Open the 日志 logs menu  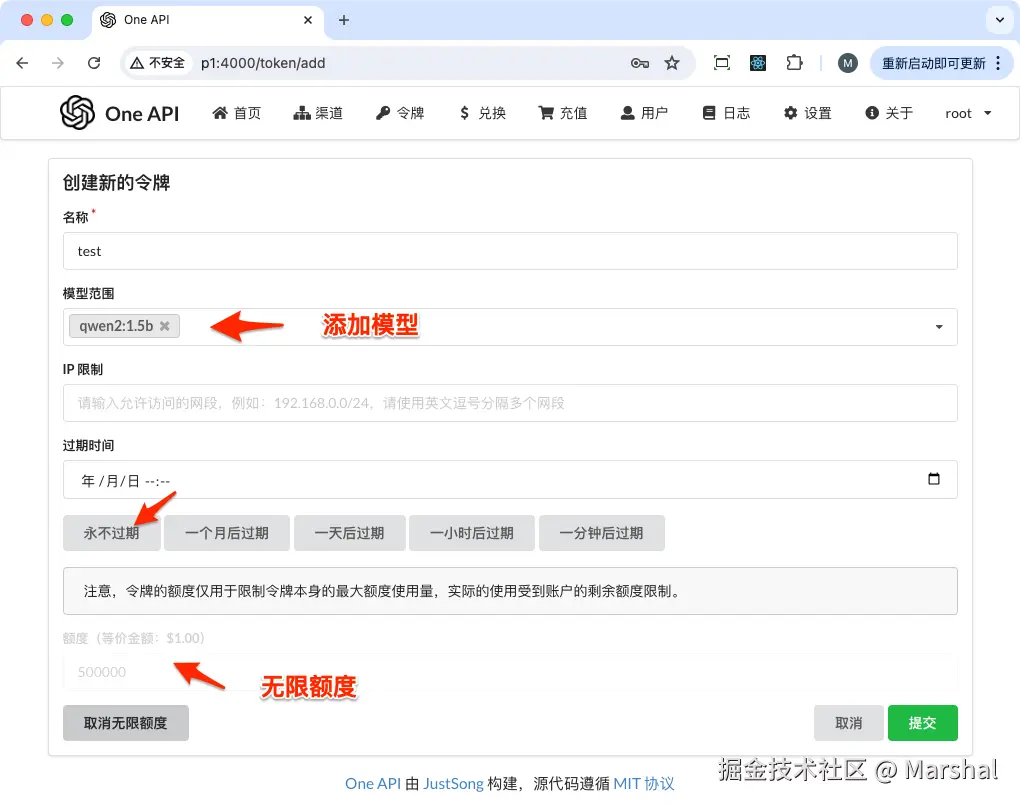tap(727, 113)
